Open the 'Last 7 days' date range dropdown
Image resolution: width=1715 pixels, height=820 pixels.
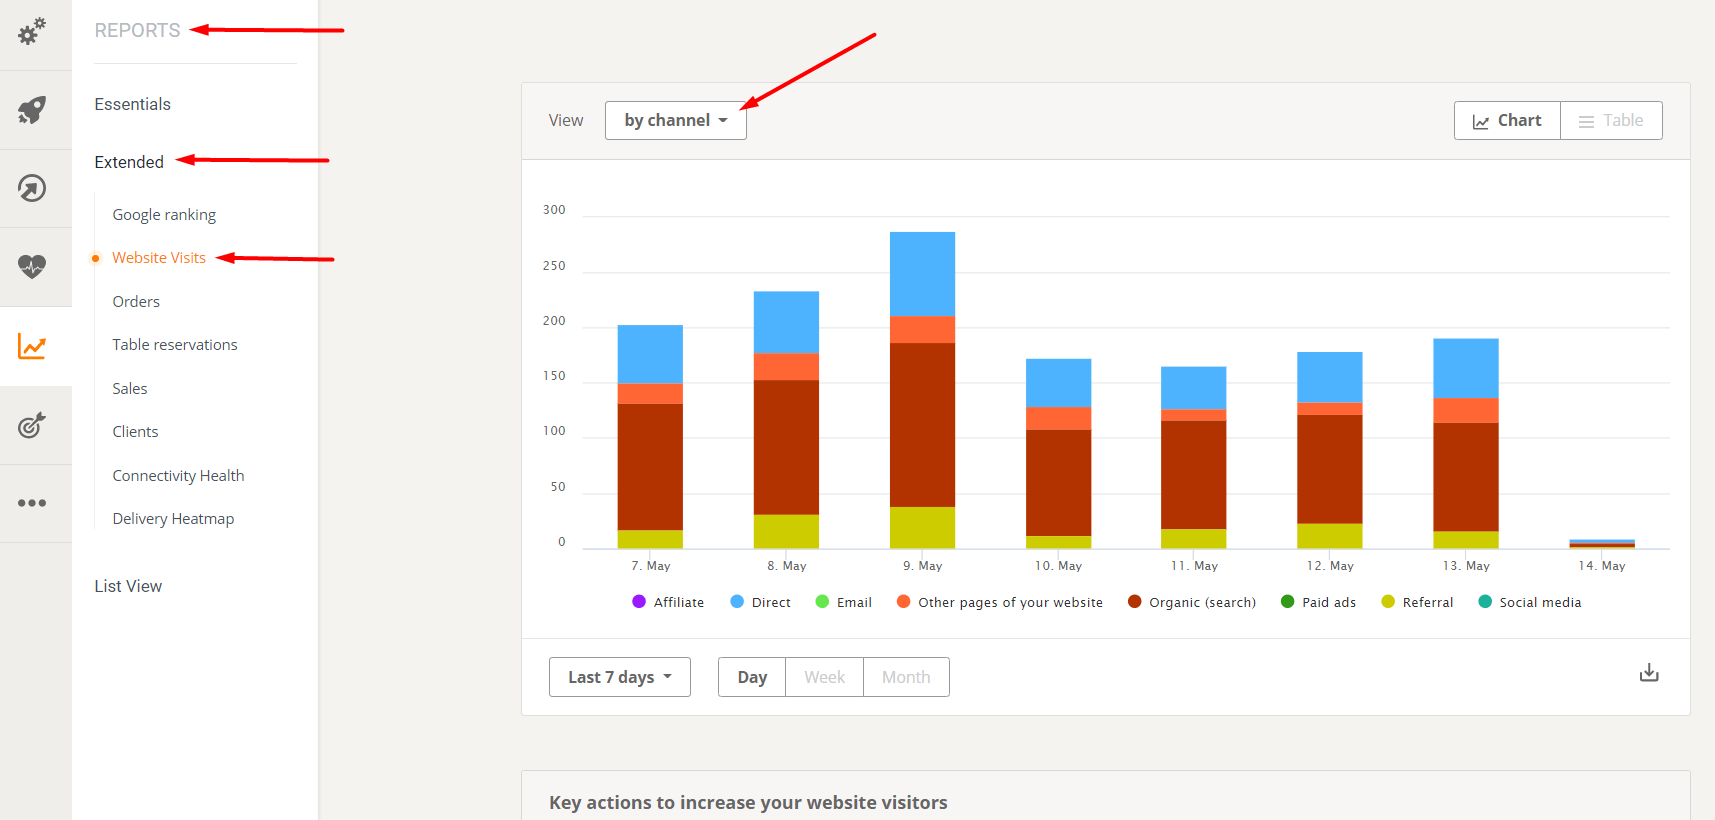[620, 677]
